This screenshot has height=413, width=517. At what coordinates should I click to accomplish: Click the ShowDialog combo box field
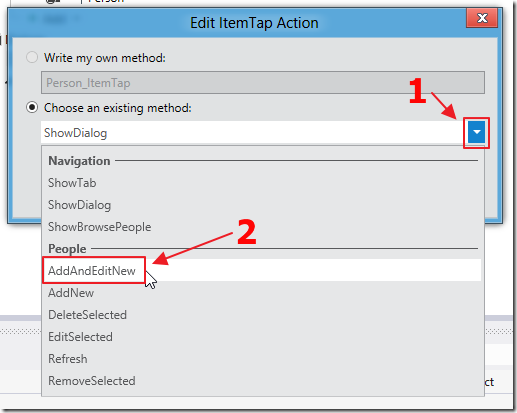[x=254, y=132]
